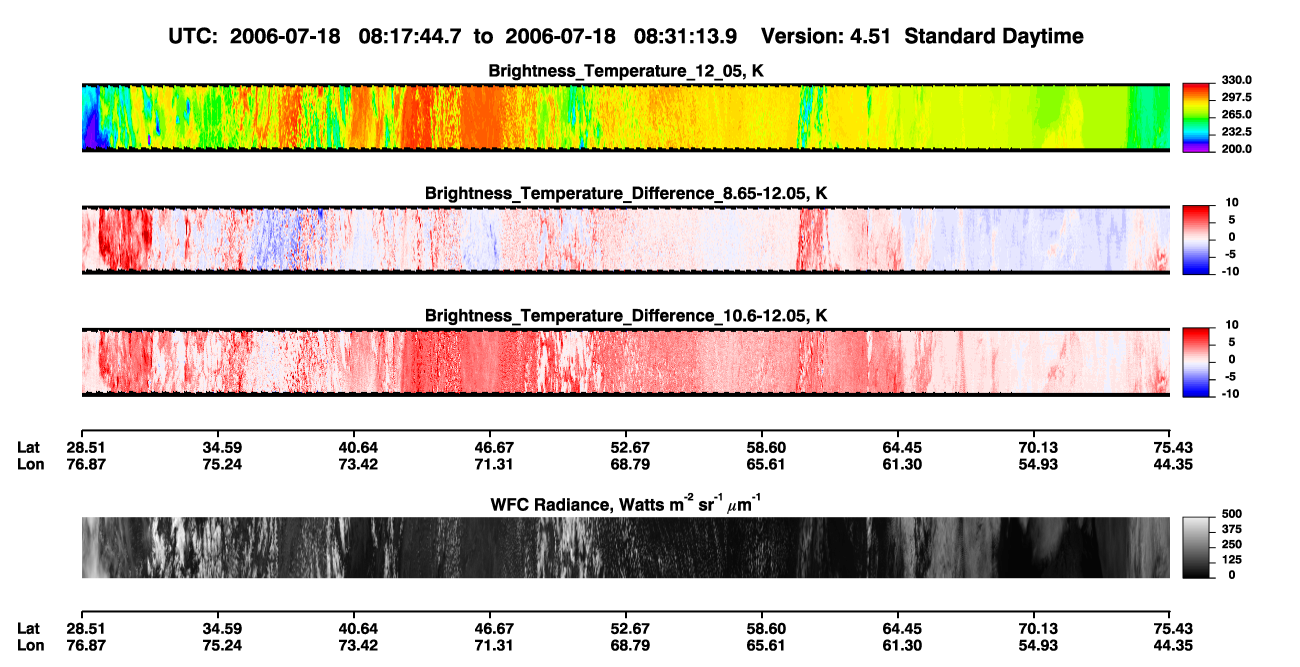Click the 265.0 colorbar tick label
The image size is (1300, 667).
click(x=1237, y=115)
